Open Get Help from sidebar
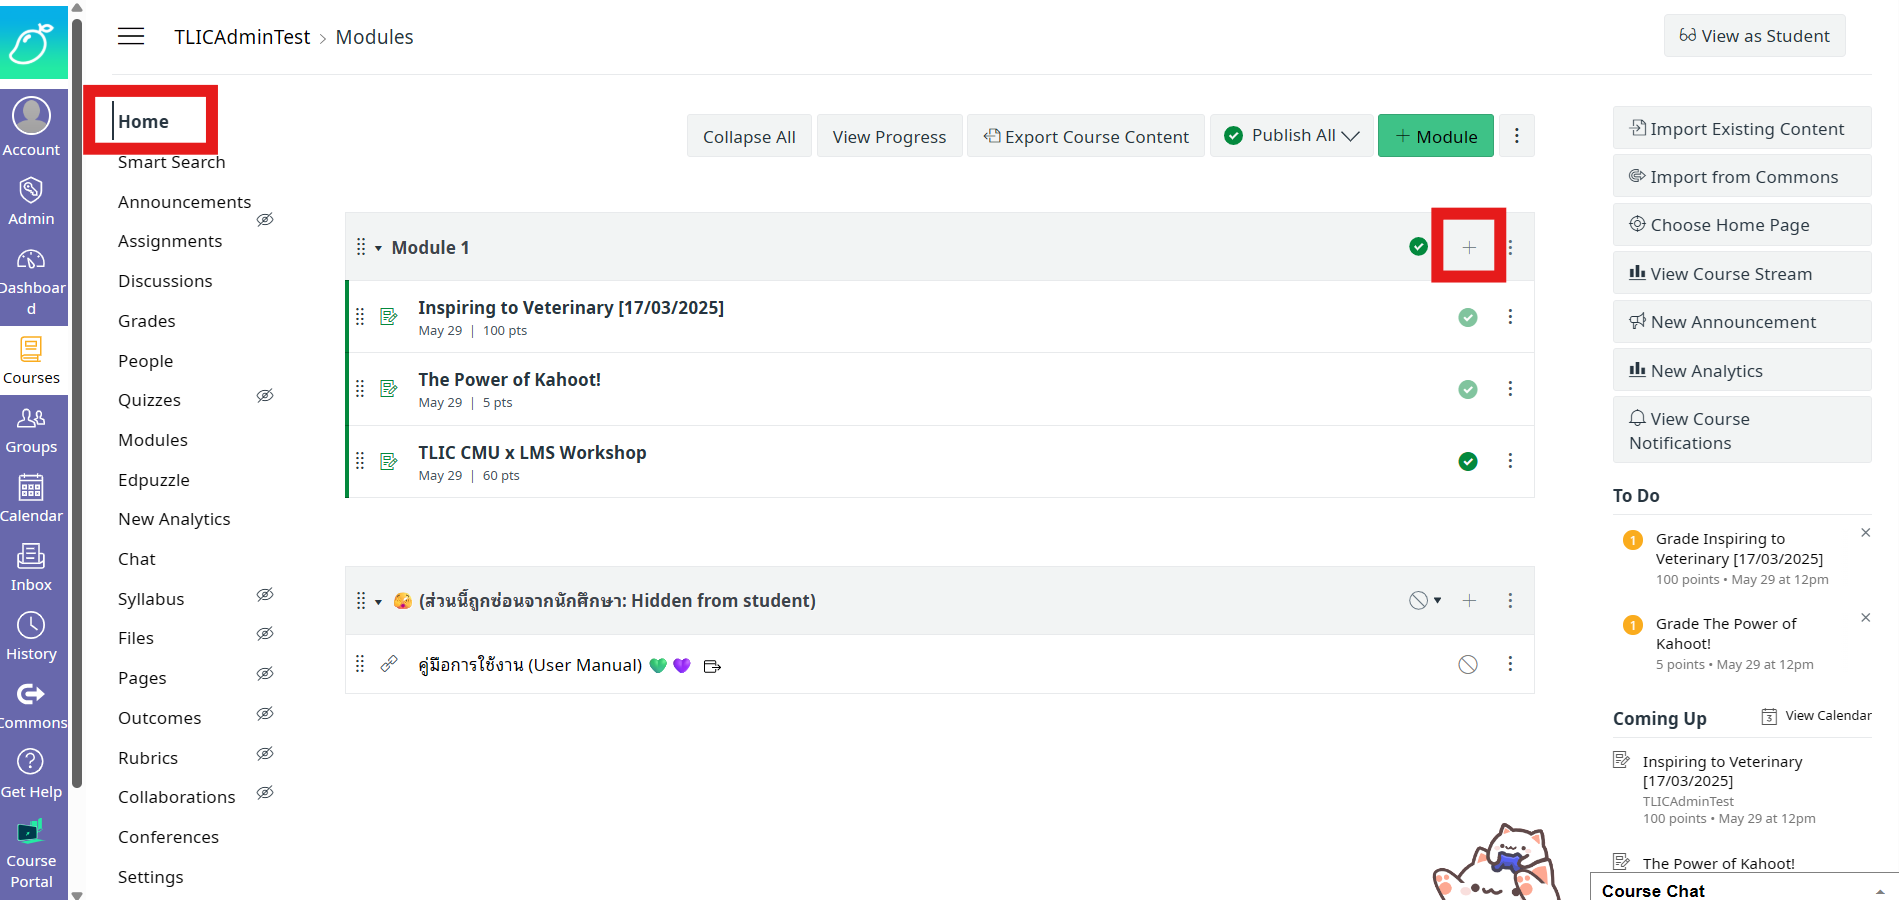The image size is (1899, 900). [x=31, y=774]
